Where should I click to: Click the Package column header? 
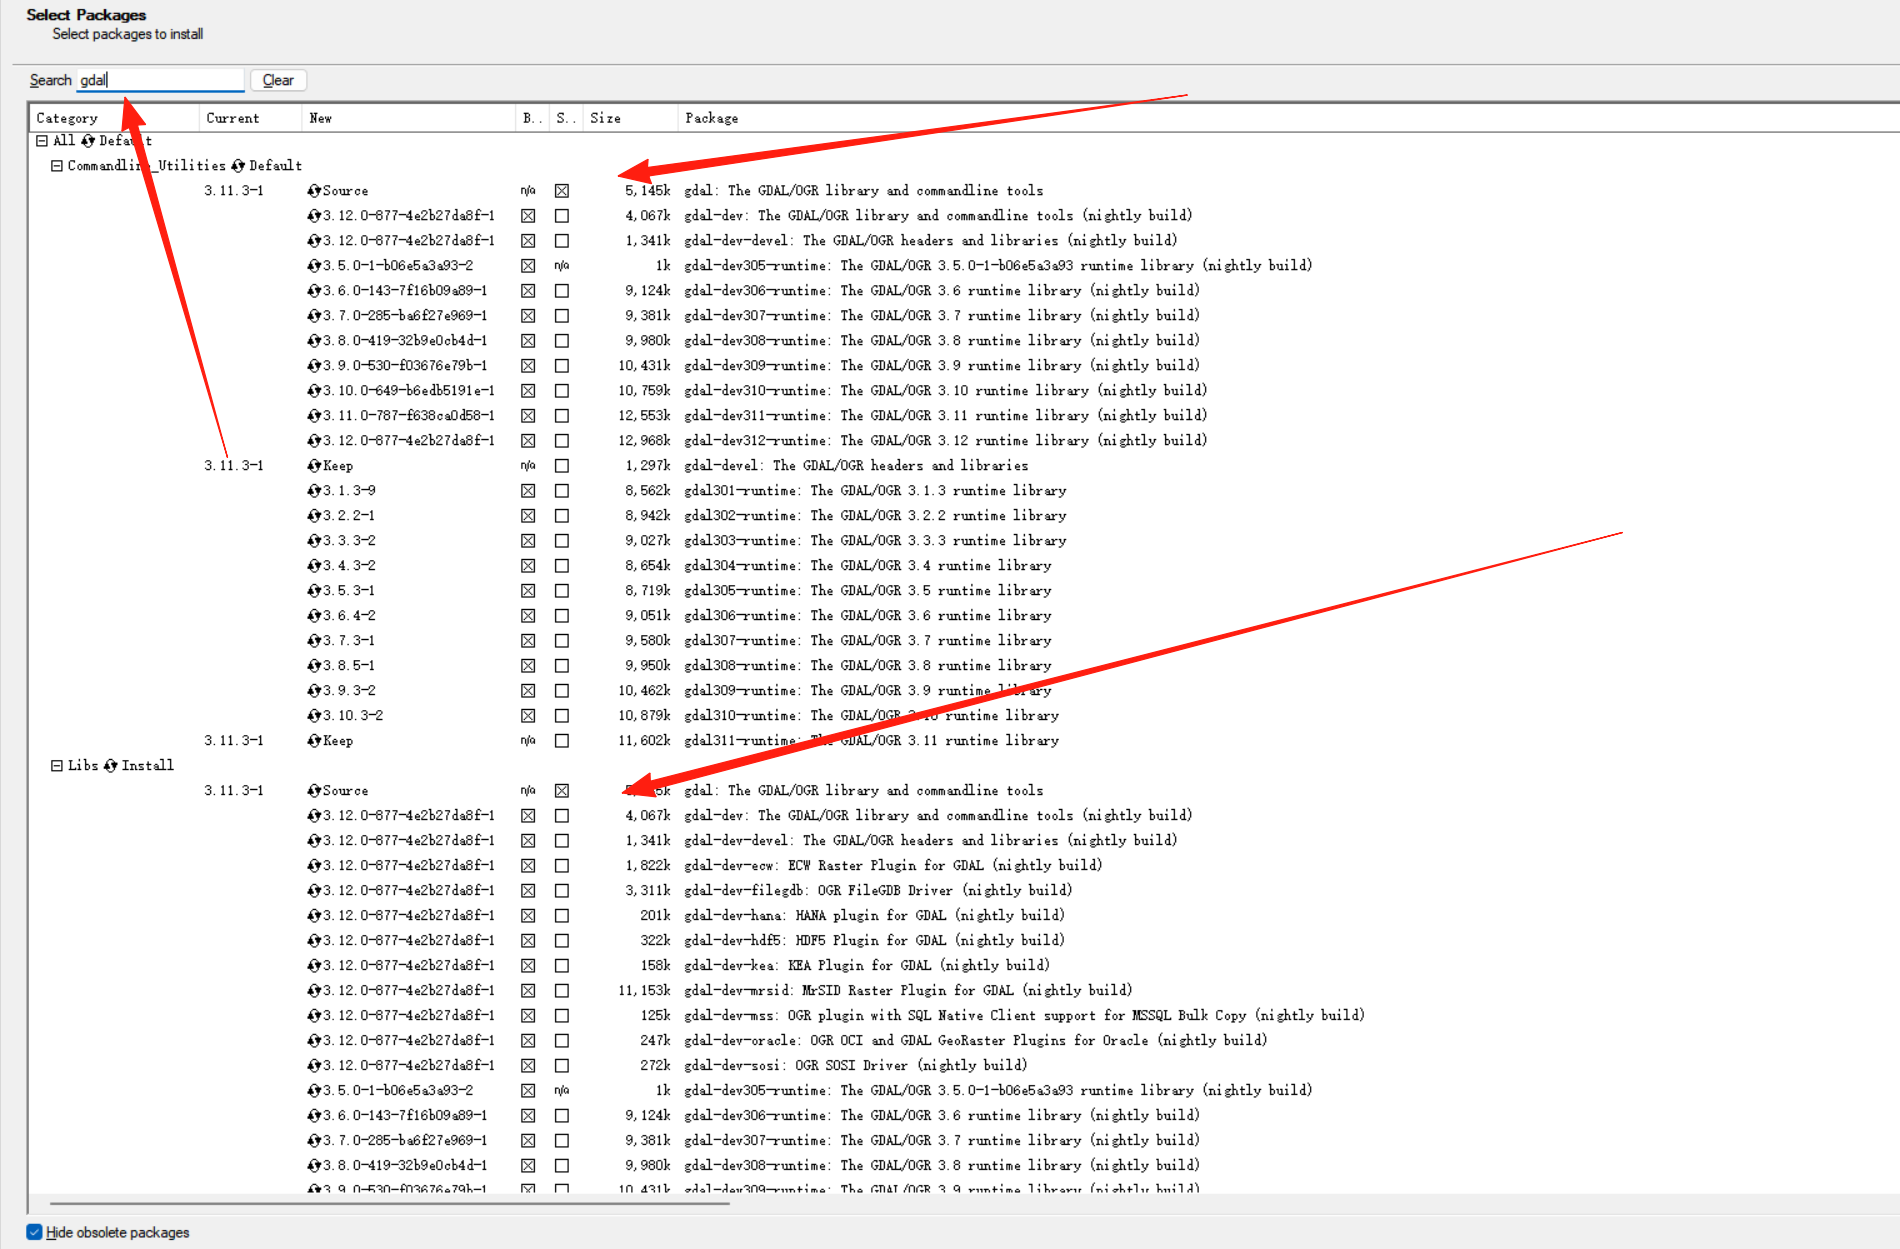click(x=1288, y=118)
